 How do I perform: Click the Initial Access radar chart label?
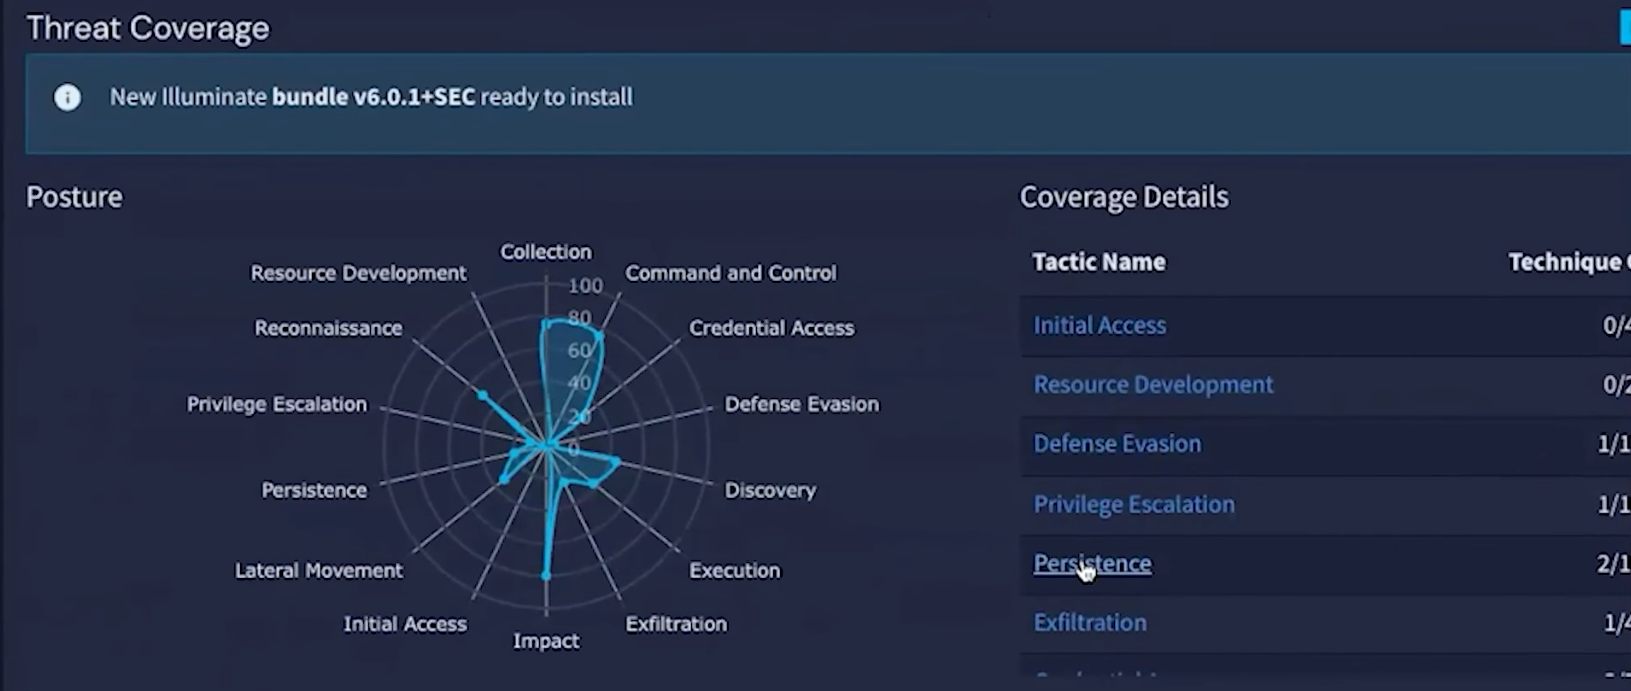405,624
